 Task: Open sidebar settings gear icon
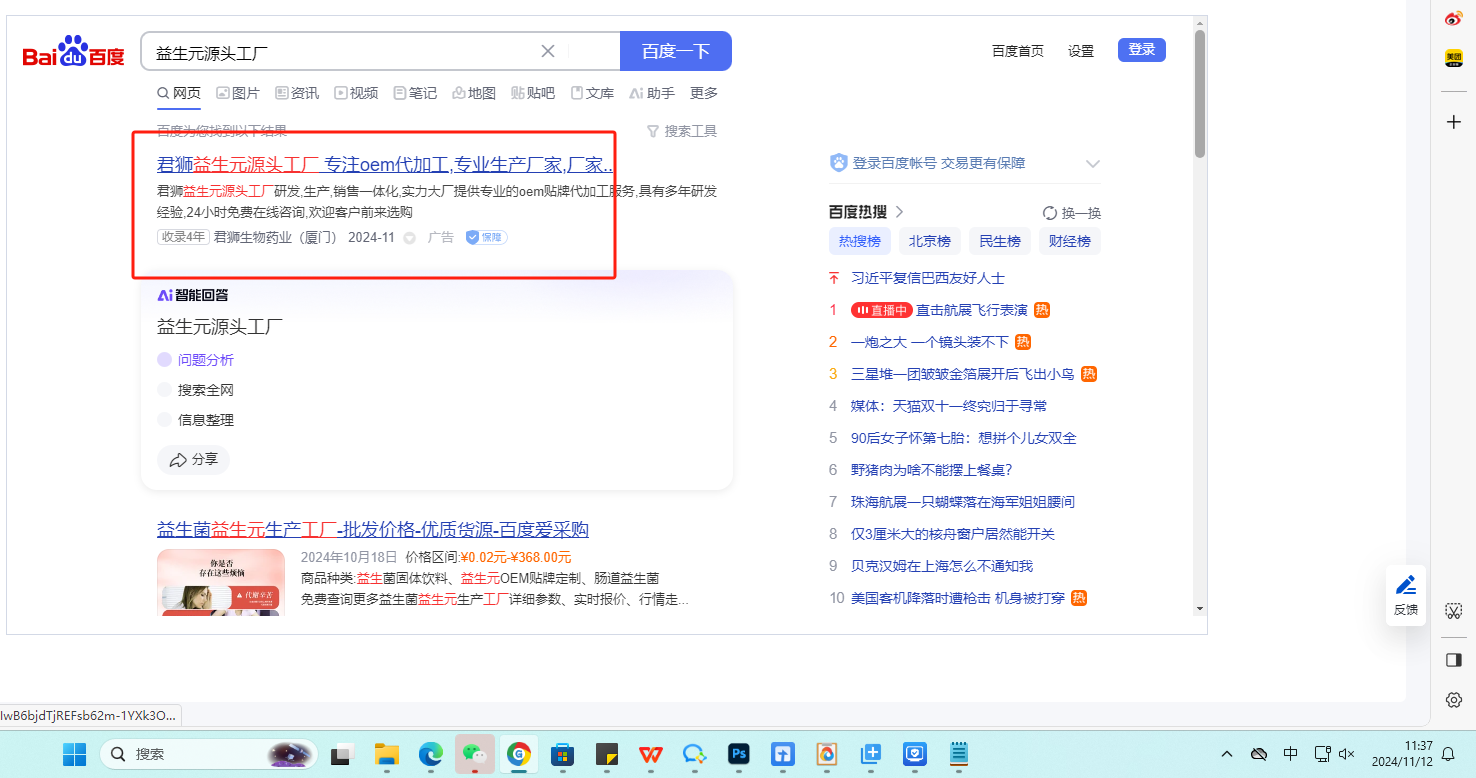tap(1454, 700)
